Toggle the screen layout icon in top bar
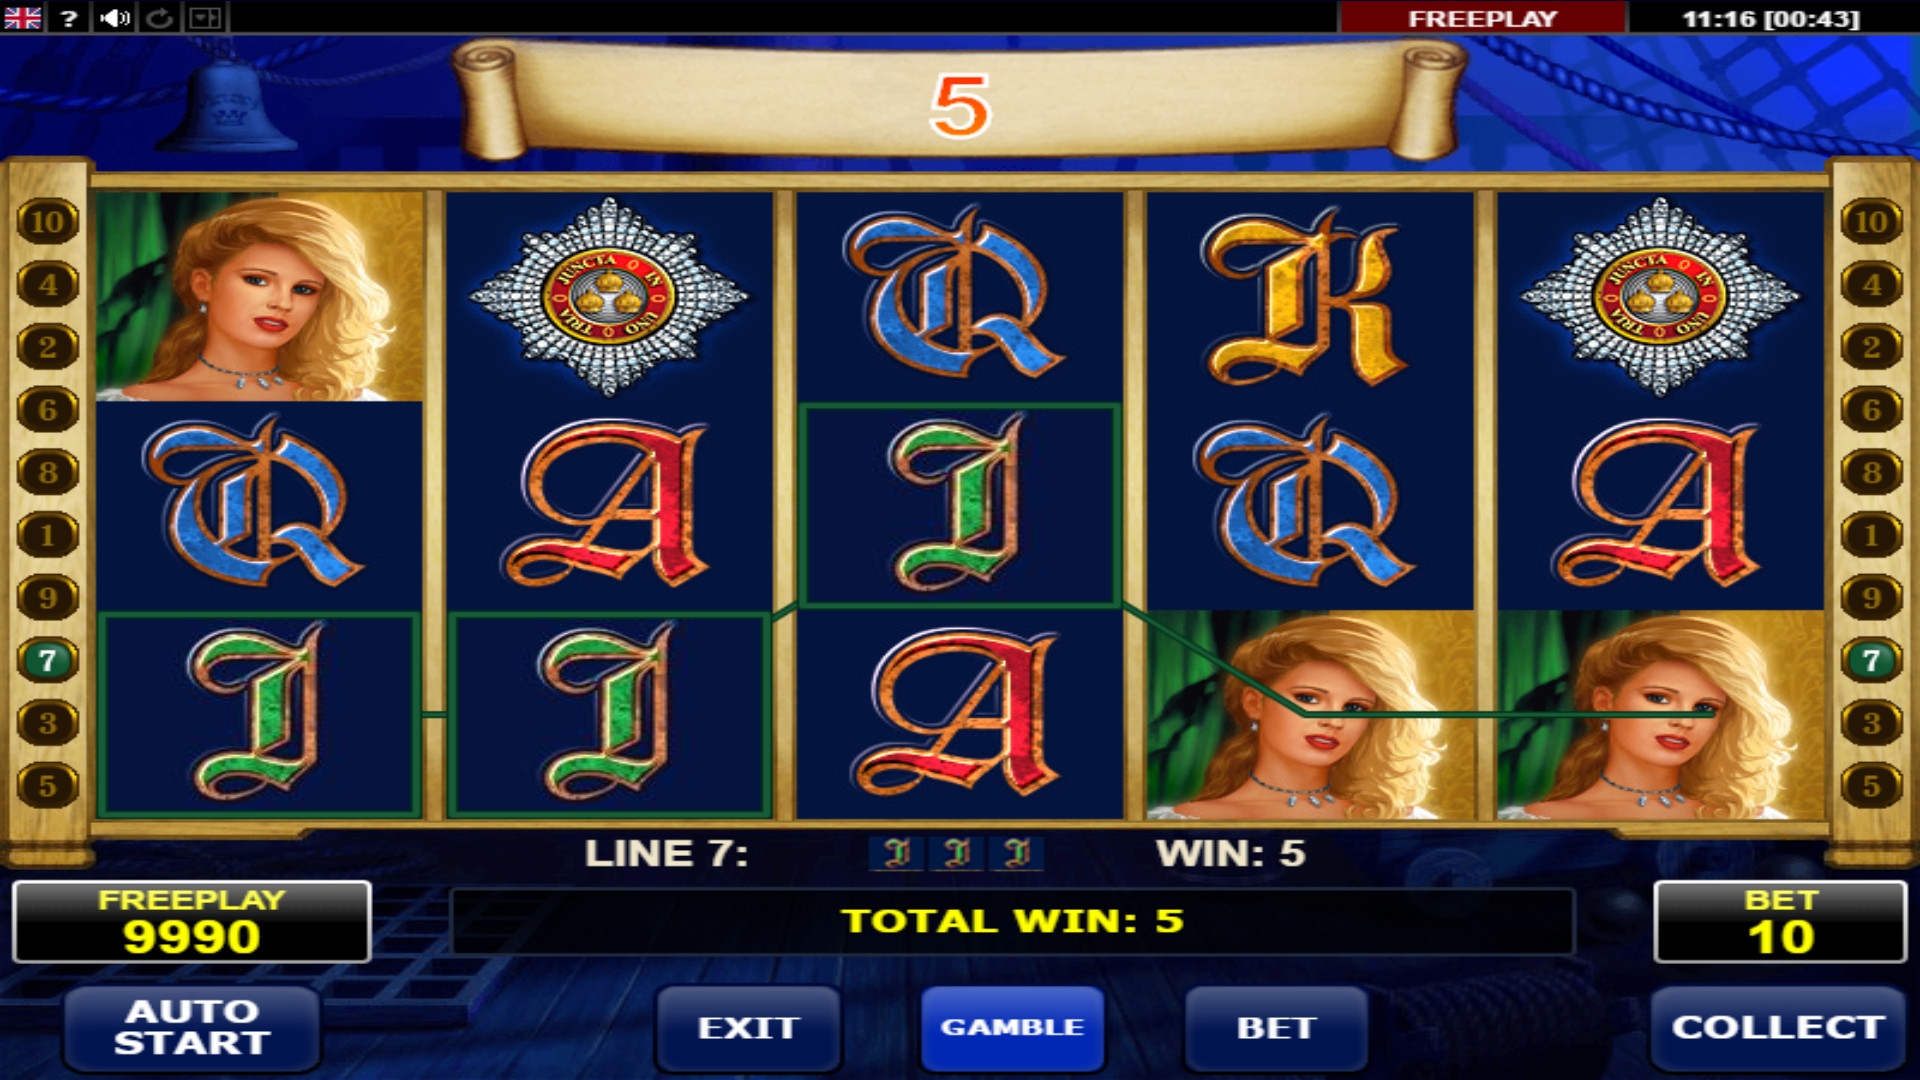Image resolution: width=1920 pixels, height=1080 pixels. (x=206, y=17)
